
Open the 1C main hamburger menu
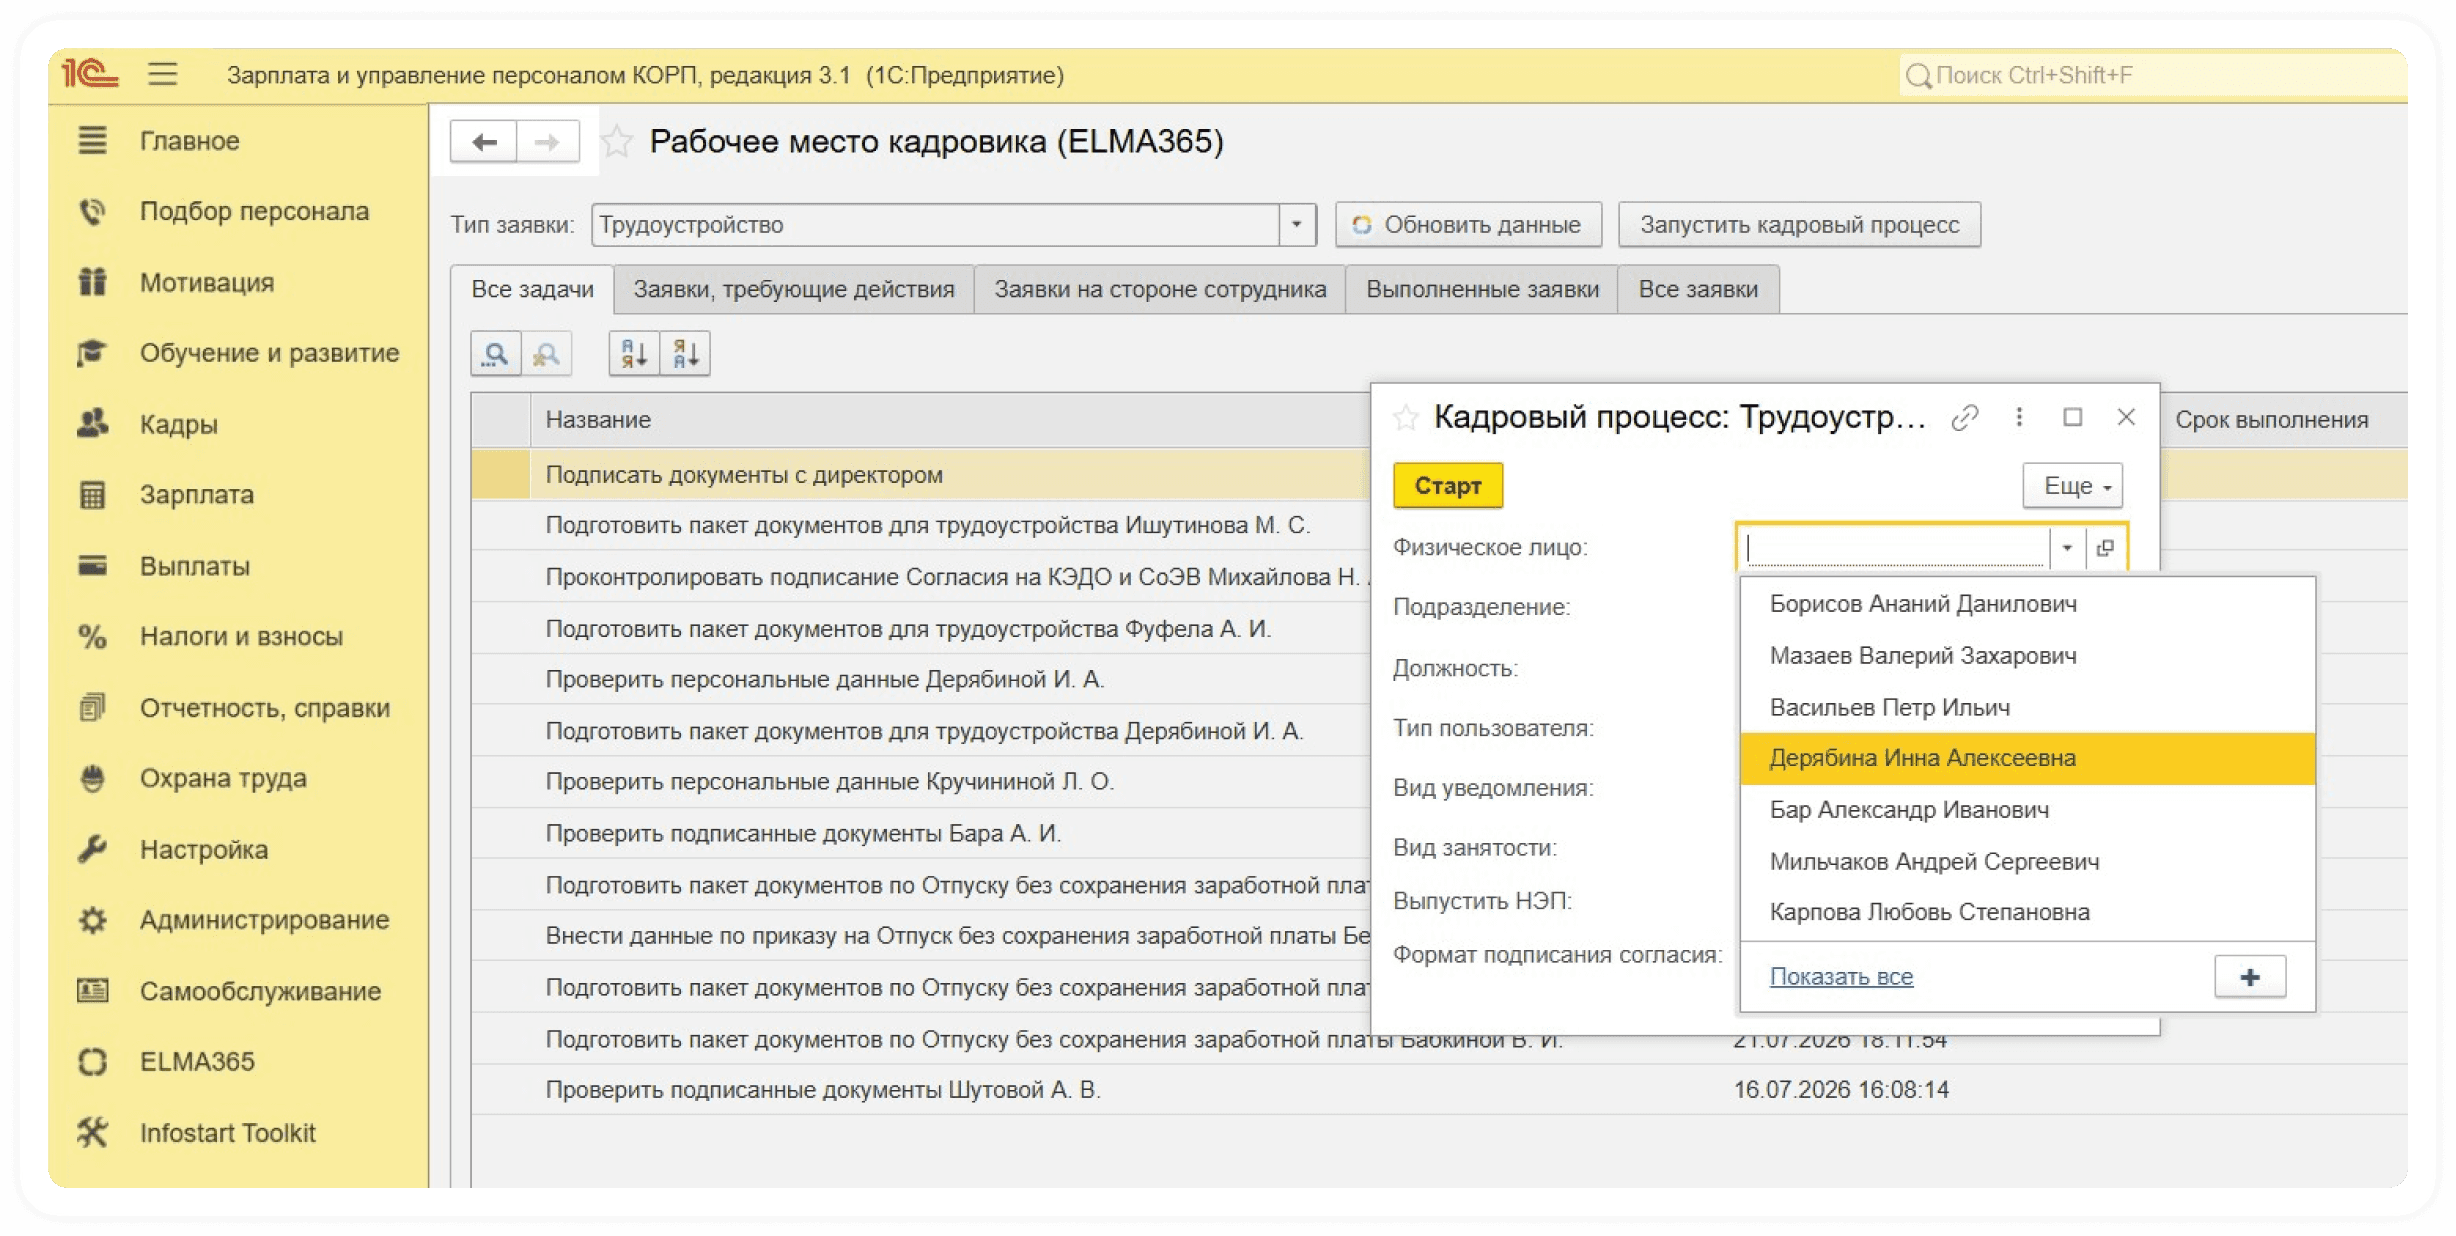(162, 74)
